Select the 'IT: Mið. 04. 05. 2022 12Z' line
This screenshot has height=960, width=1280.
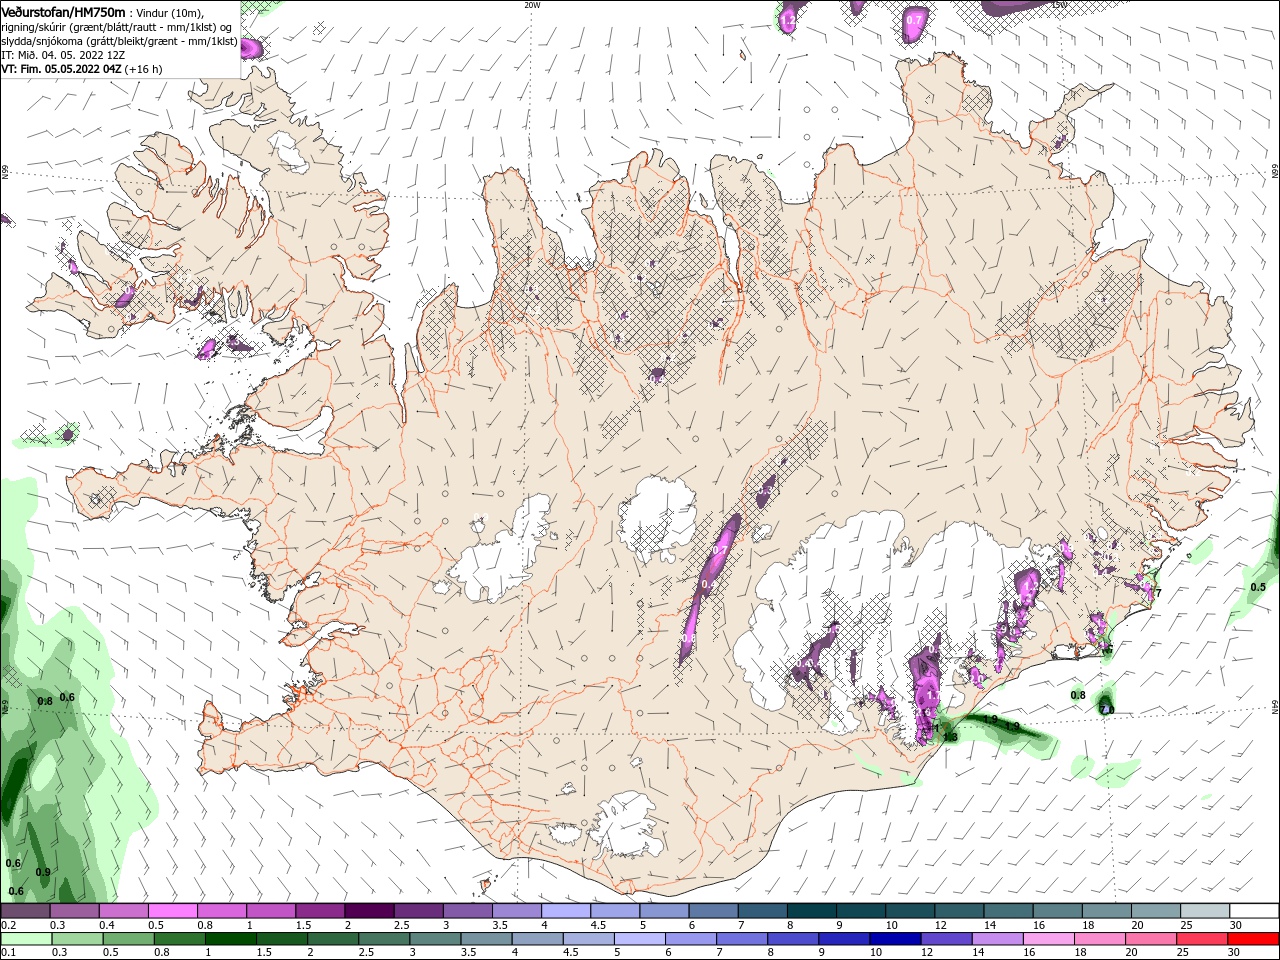(x=63, y=55)
